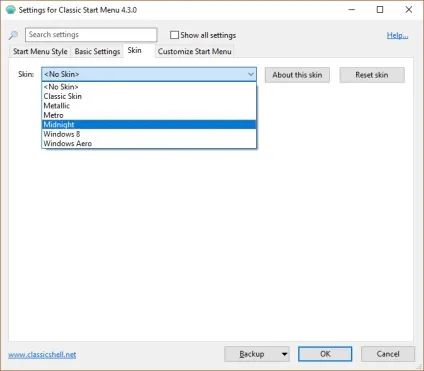
Task: Pick Metallic skin from list
Action: click(149, 106)
